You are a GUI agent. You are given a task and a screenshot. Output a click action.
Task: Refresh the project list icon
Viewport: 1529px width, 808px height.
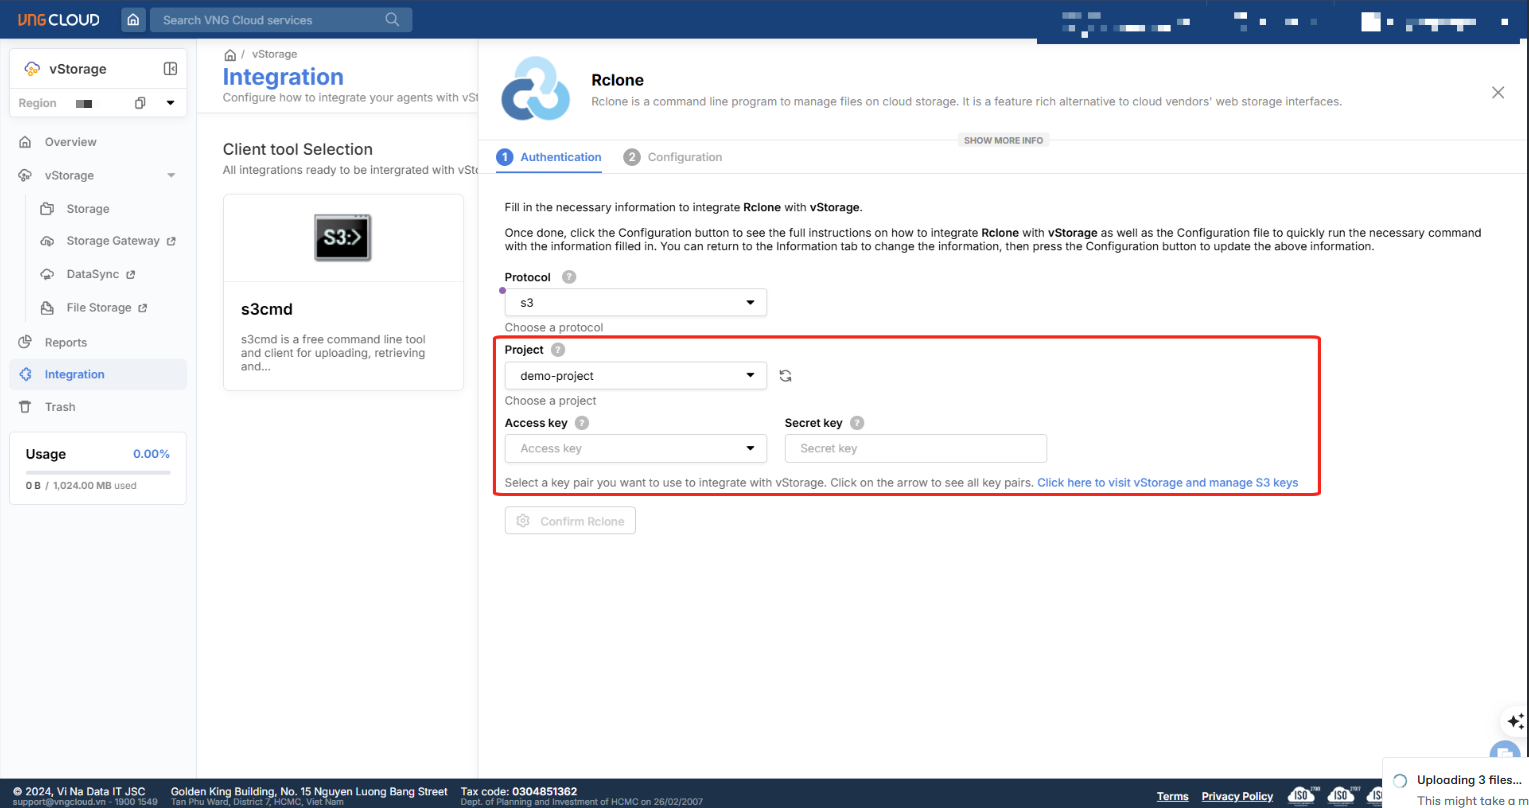[x=786, y=376]
